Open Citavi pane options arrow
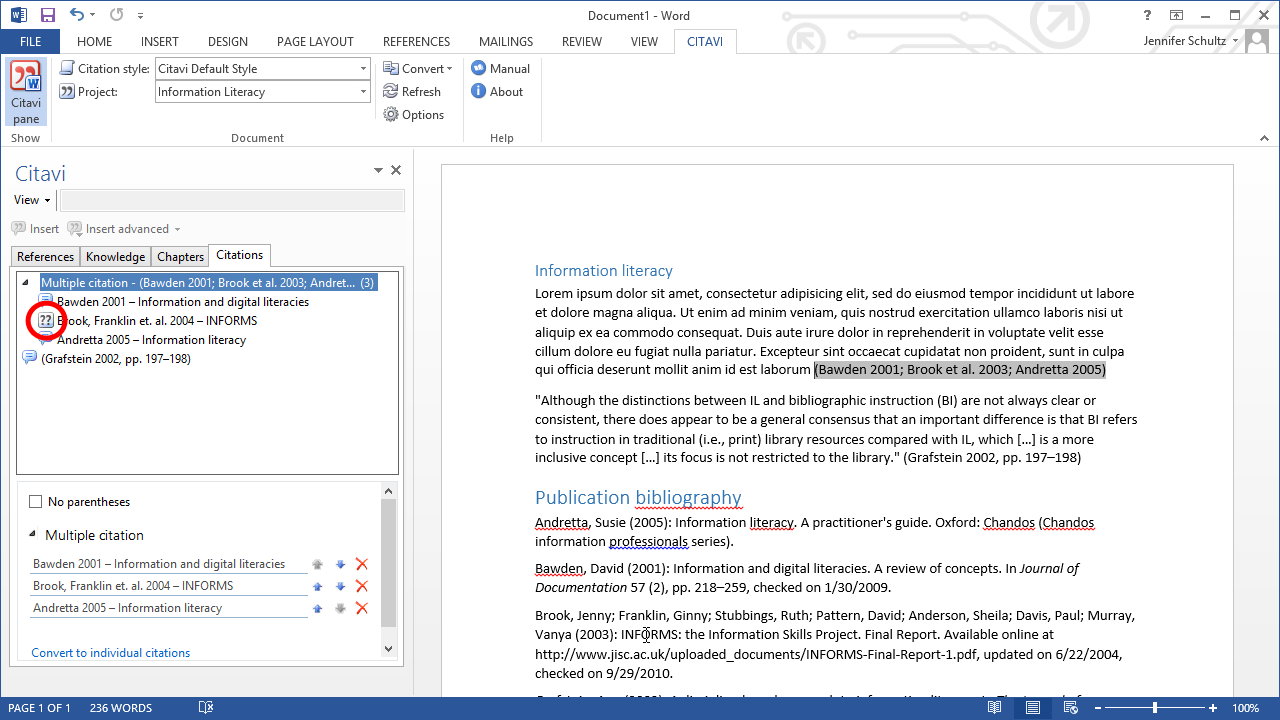Screen dimensions: 1280x720 (378, 171)
